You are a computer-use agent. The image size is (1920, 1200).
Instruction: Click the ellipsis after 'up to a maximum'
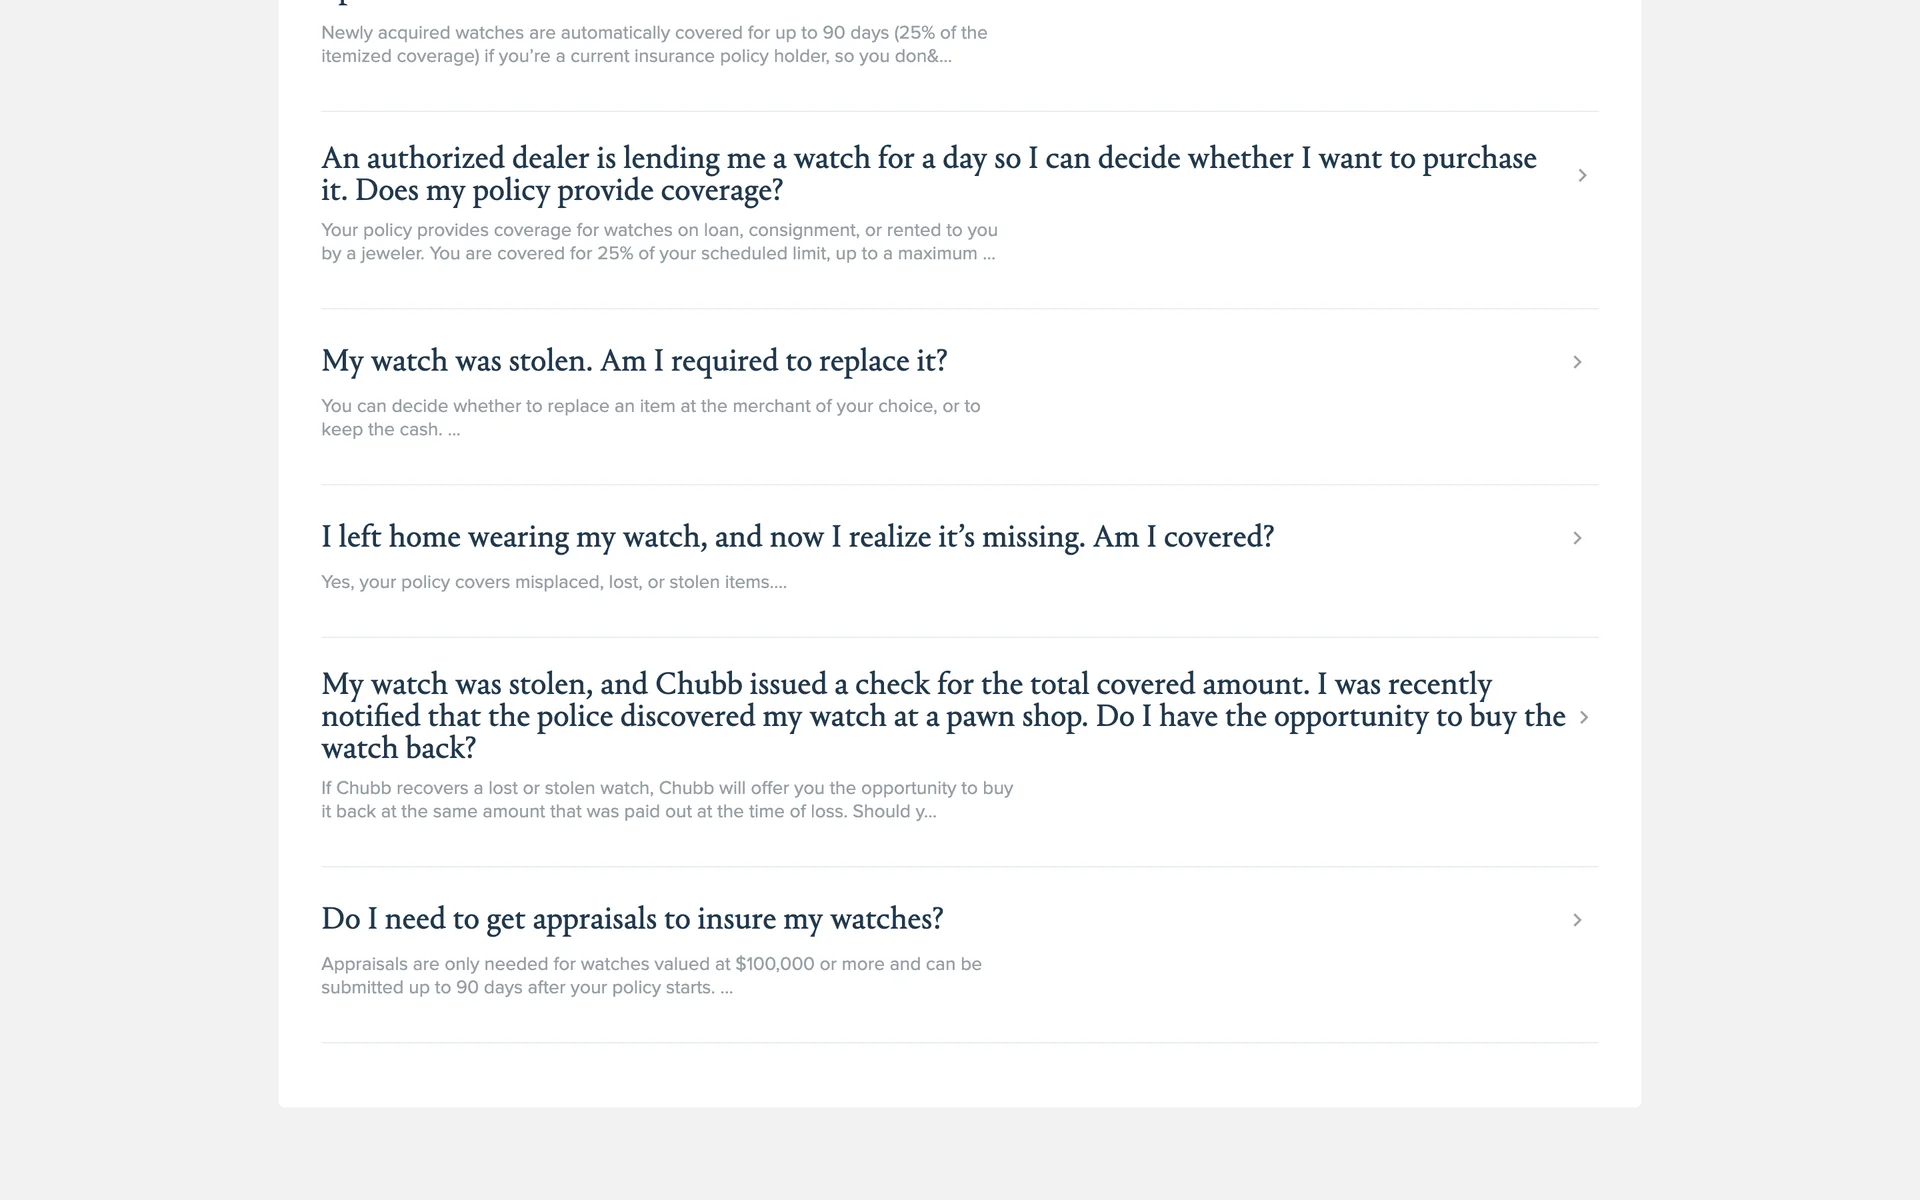click(x=988, y=255)
